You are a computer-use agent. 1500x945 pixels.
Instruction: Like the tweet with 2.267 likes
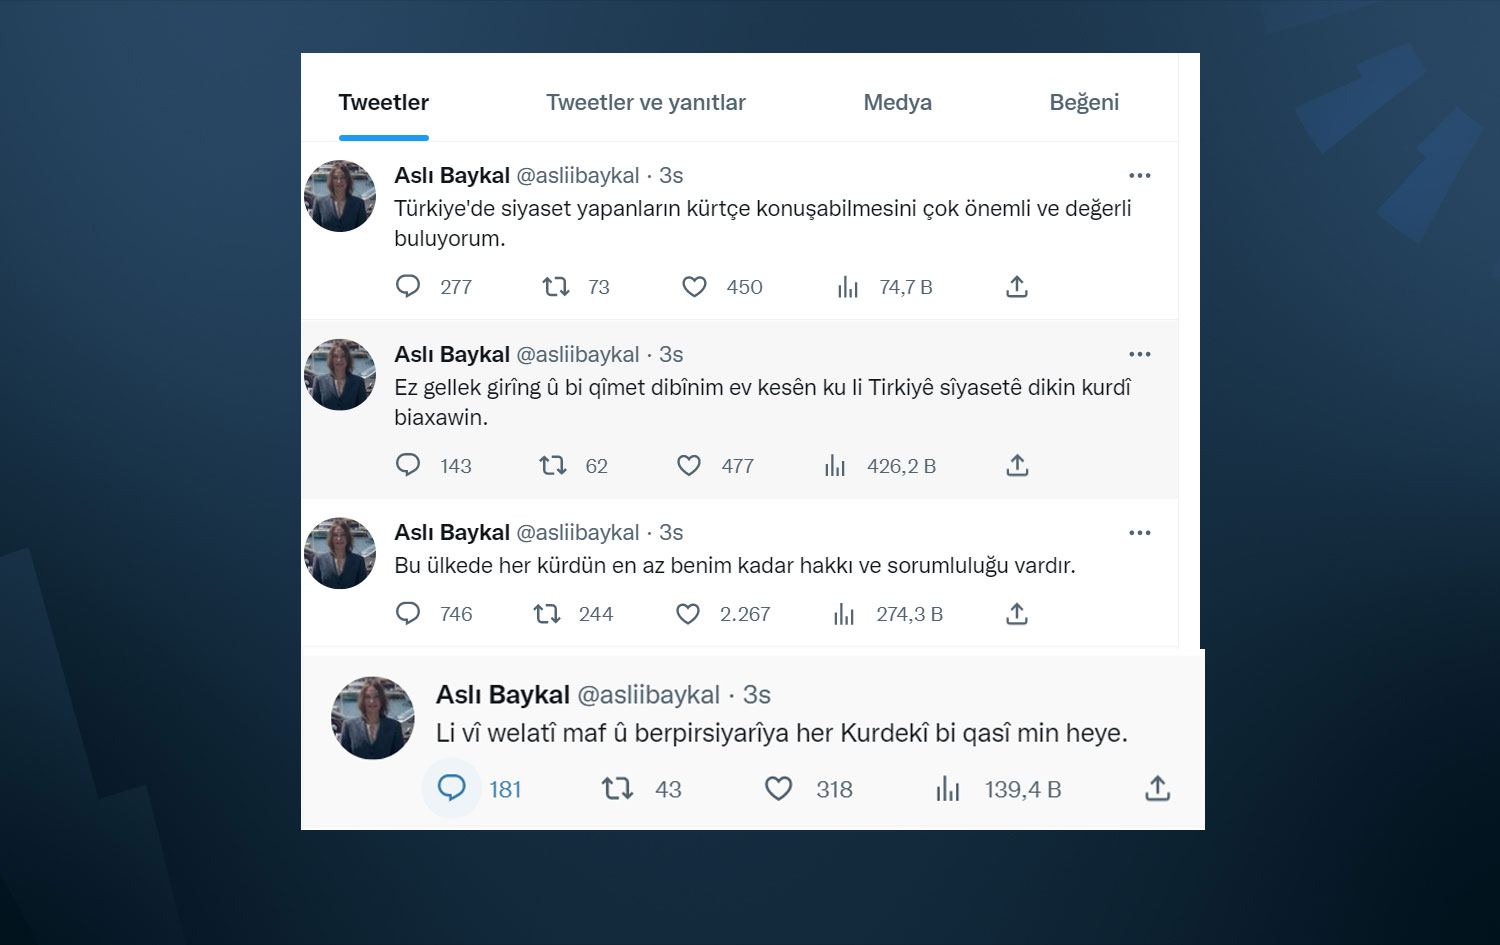click(688, 613)
